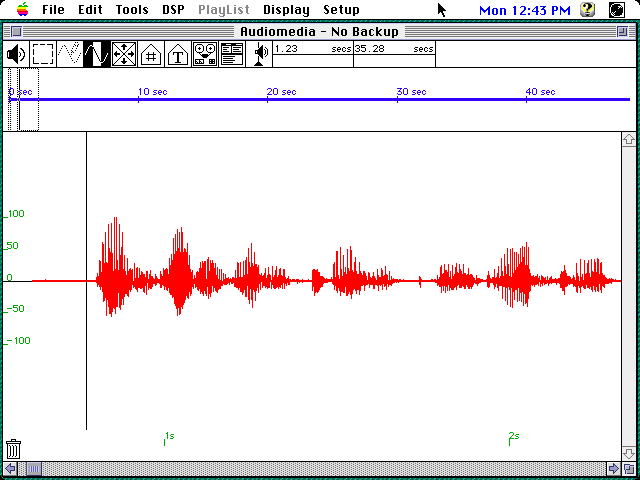This screenshot has height=480, width=640.
Task: Click the horizontal scrollbar left arrow
Action: coord(11,469)
